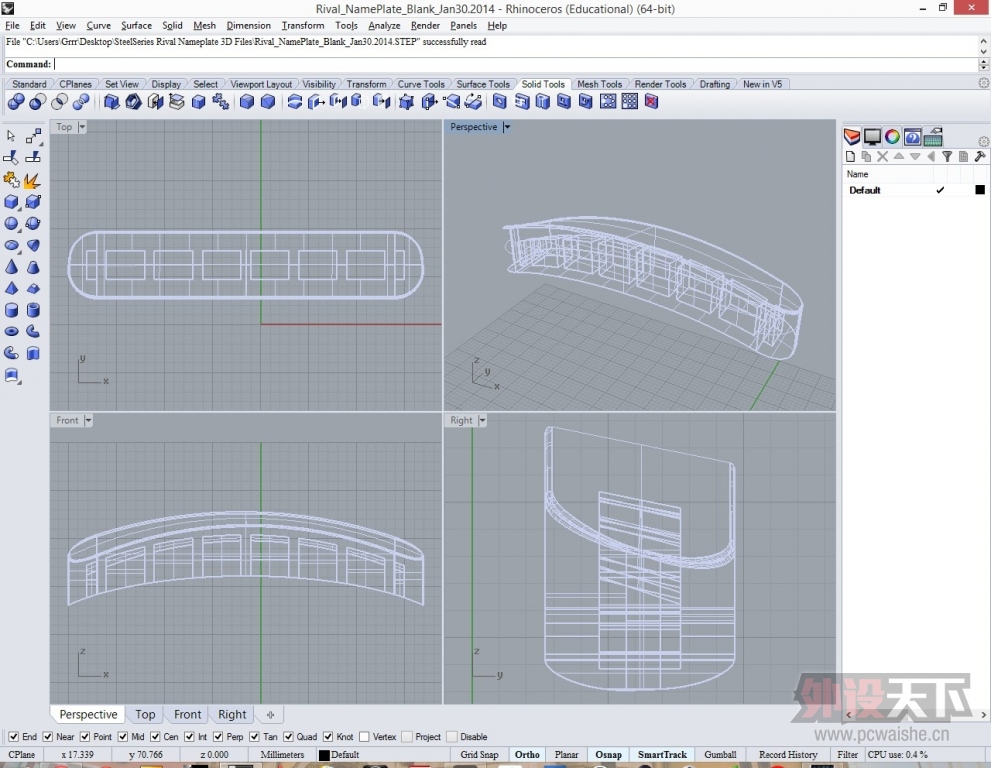Screen dimensions: 991x768
Task: Click the Cone tool in sidebar
Action: (x=11, y=266)
